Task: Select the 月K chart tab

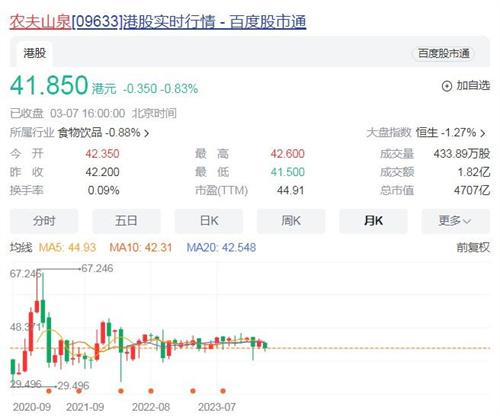Action: (x=373, y=221)
